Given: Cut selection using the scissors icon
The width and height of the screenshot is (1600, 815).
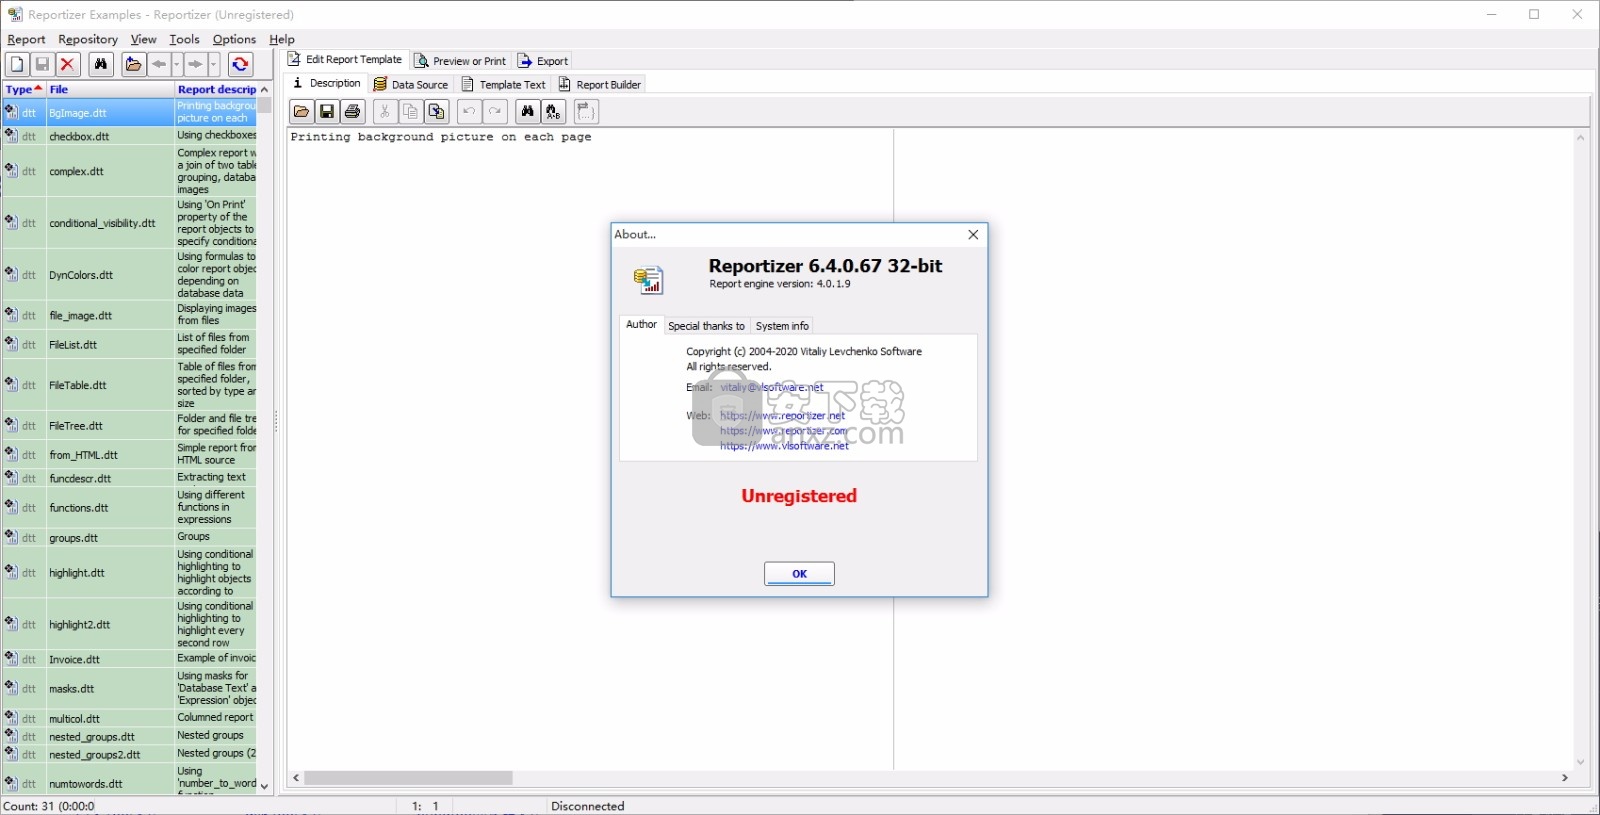Looking at the screenshot, I should coord(385,111).
